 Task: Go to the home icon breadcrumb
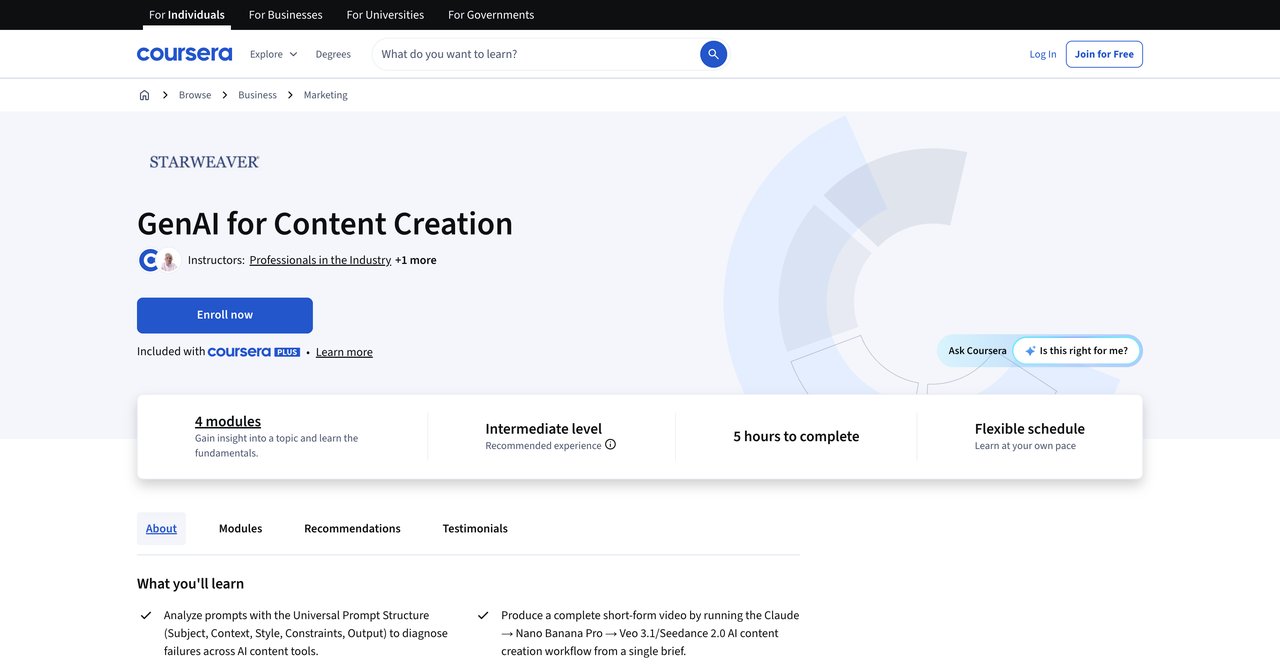[144, 95]
